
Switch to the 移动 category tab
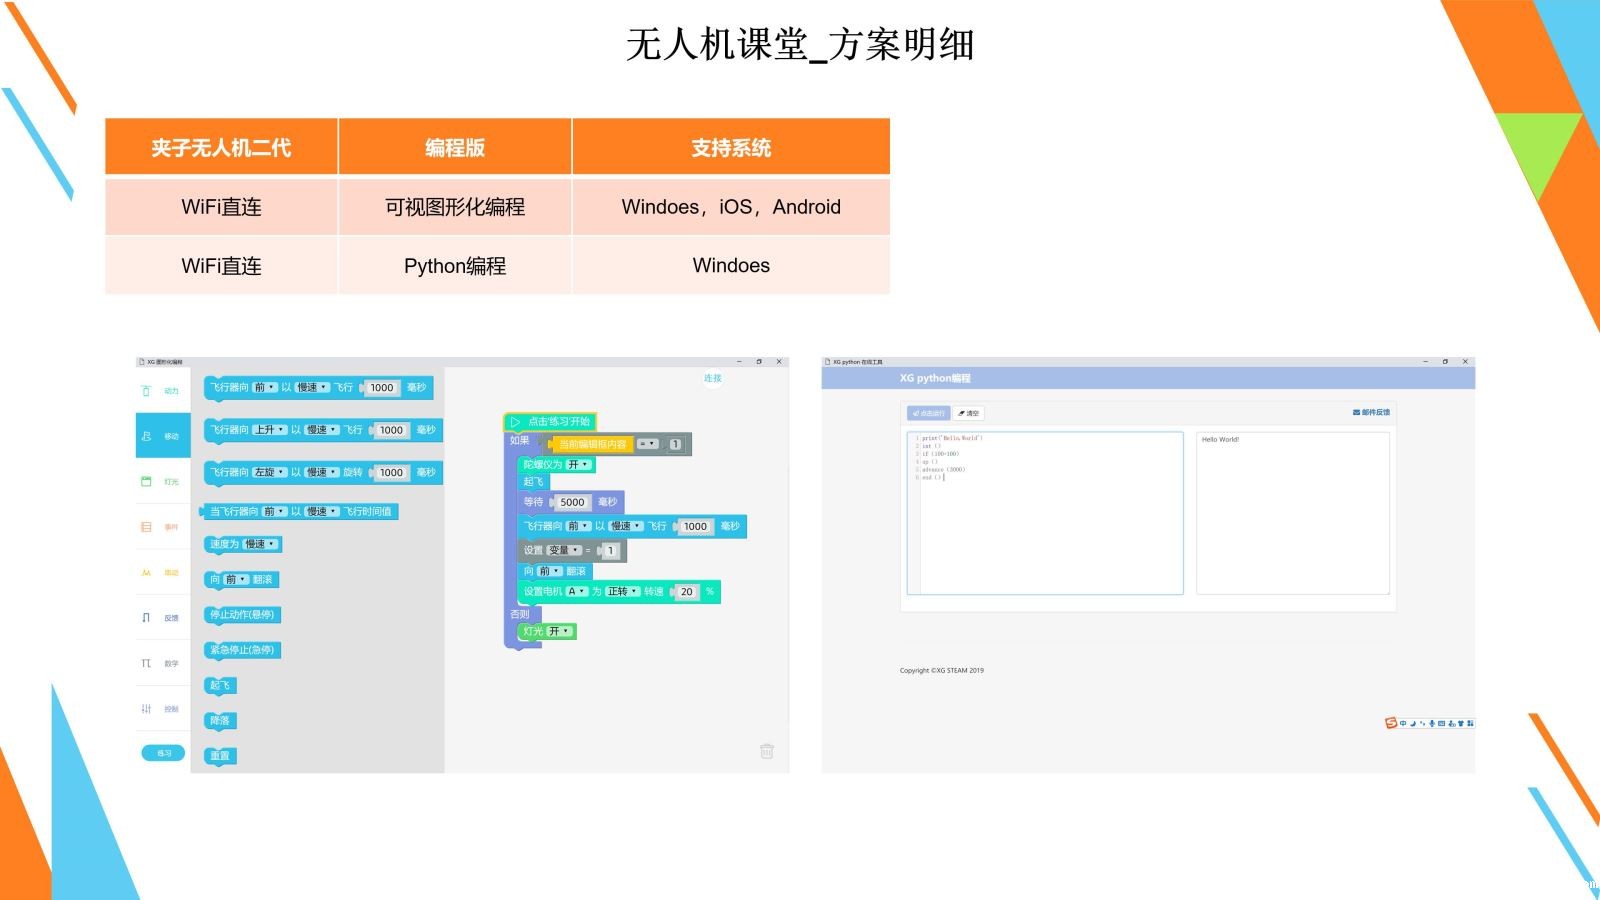point(163,436)
